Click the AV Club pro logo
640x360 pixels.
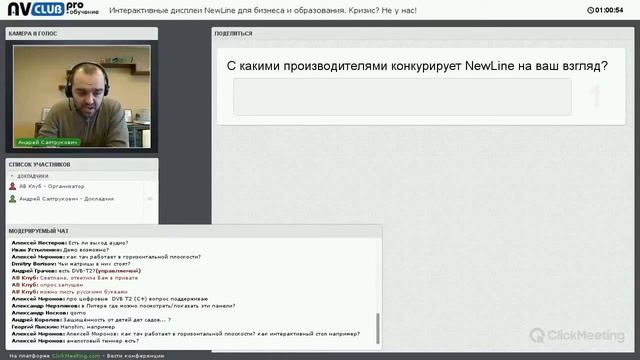(x=53, y=9)
